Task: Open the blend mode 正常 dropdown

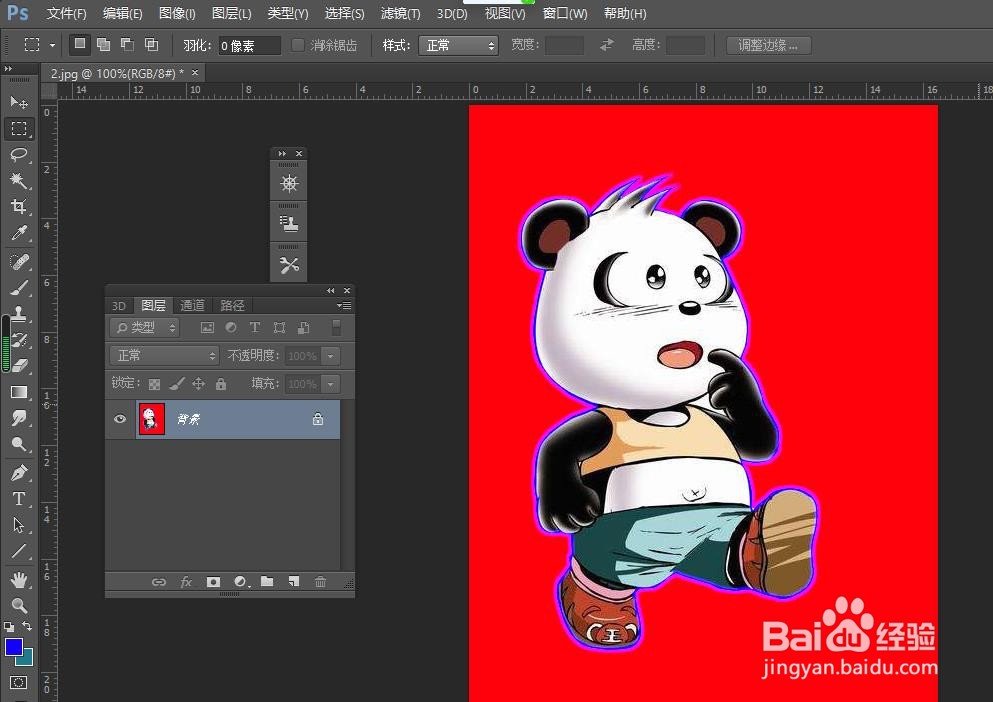Action: [165, 355]
